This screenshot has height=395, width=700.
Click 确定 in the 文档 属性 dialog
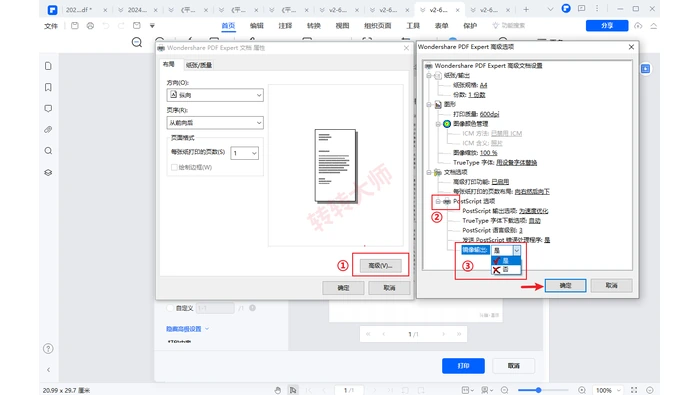343,288
